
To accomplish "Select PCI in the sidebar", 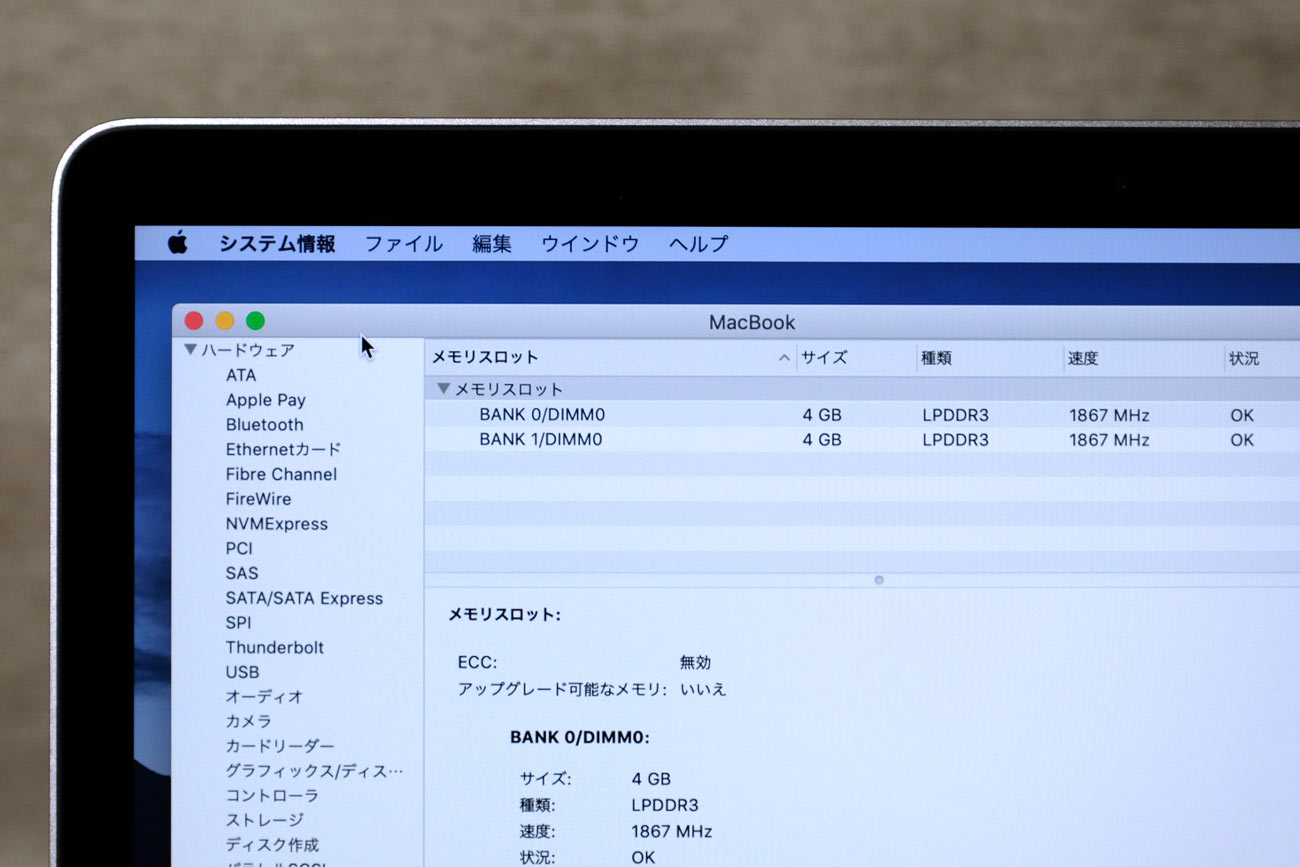I will [239, 548].
